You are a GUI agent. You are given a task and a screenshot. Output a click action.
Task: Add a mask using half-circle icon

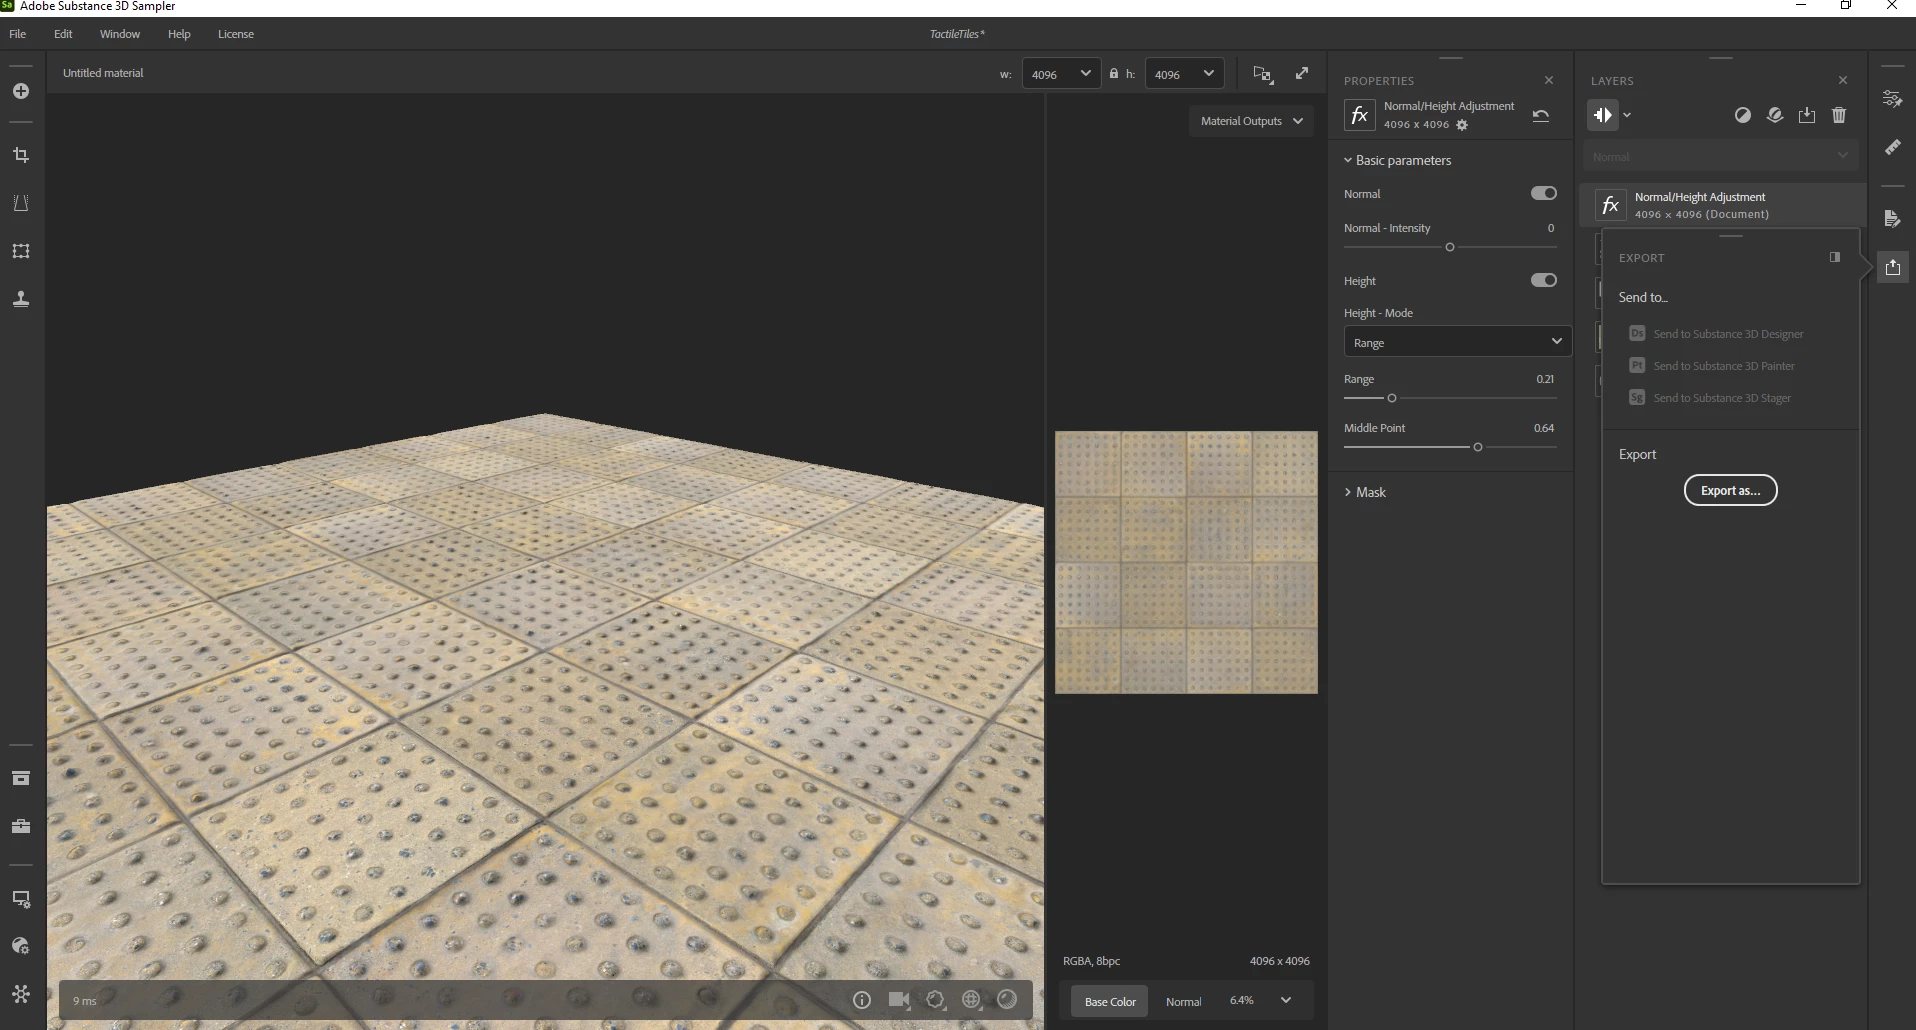[1743, 115]
